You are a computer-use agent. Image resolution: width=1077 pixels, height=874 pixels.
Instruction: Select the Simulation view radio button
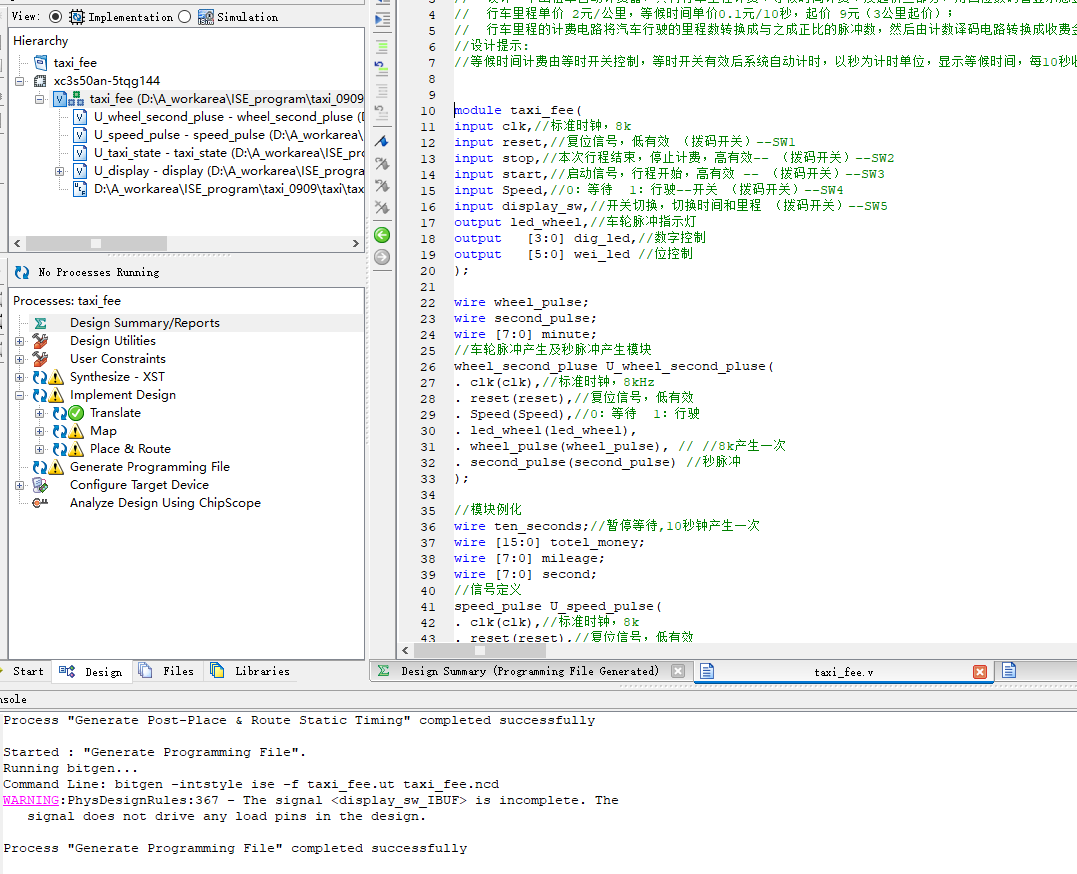pyautogui.click(x=184, y=17)
